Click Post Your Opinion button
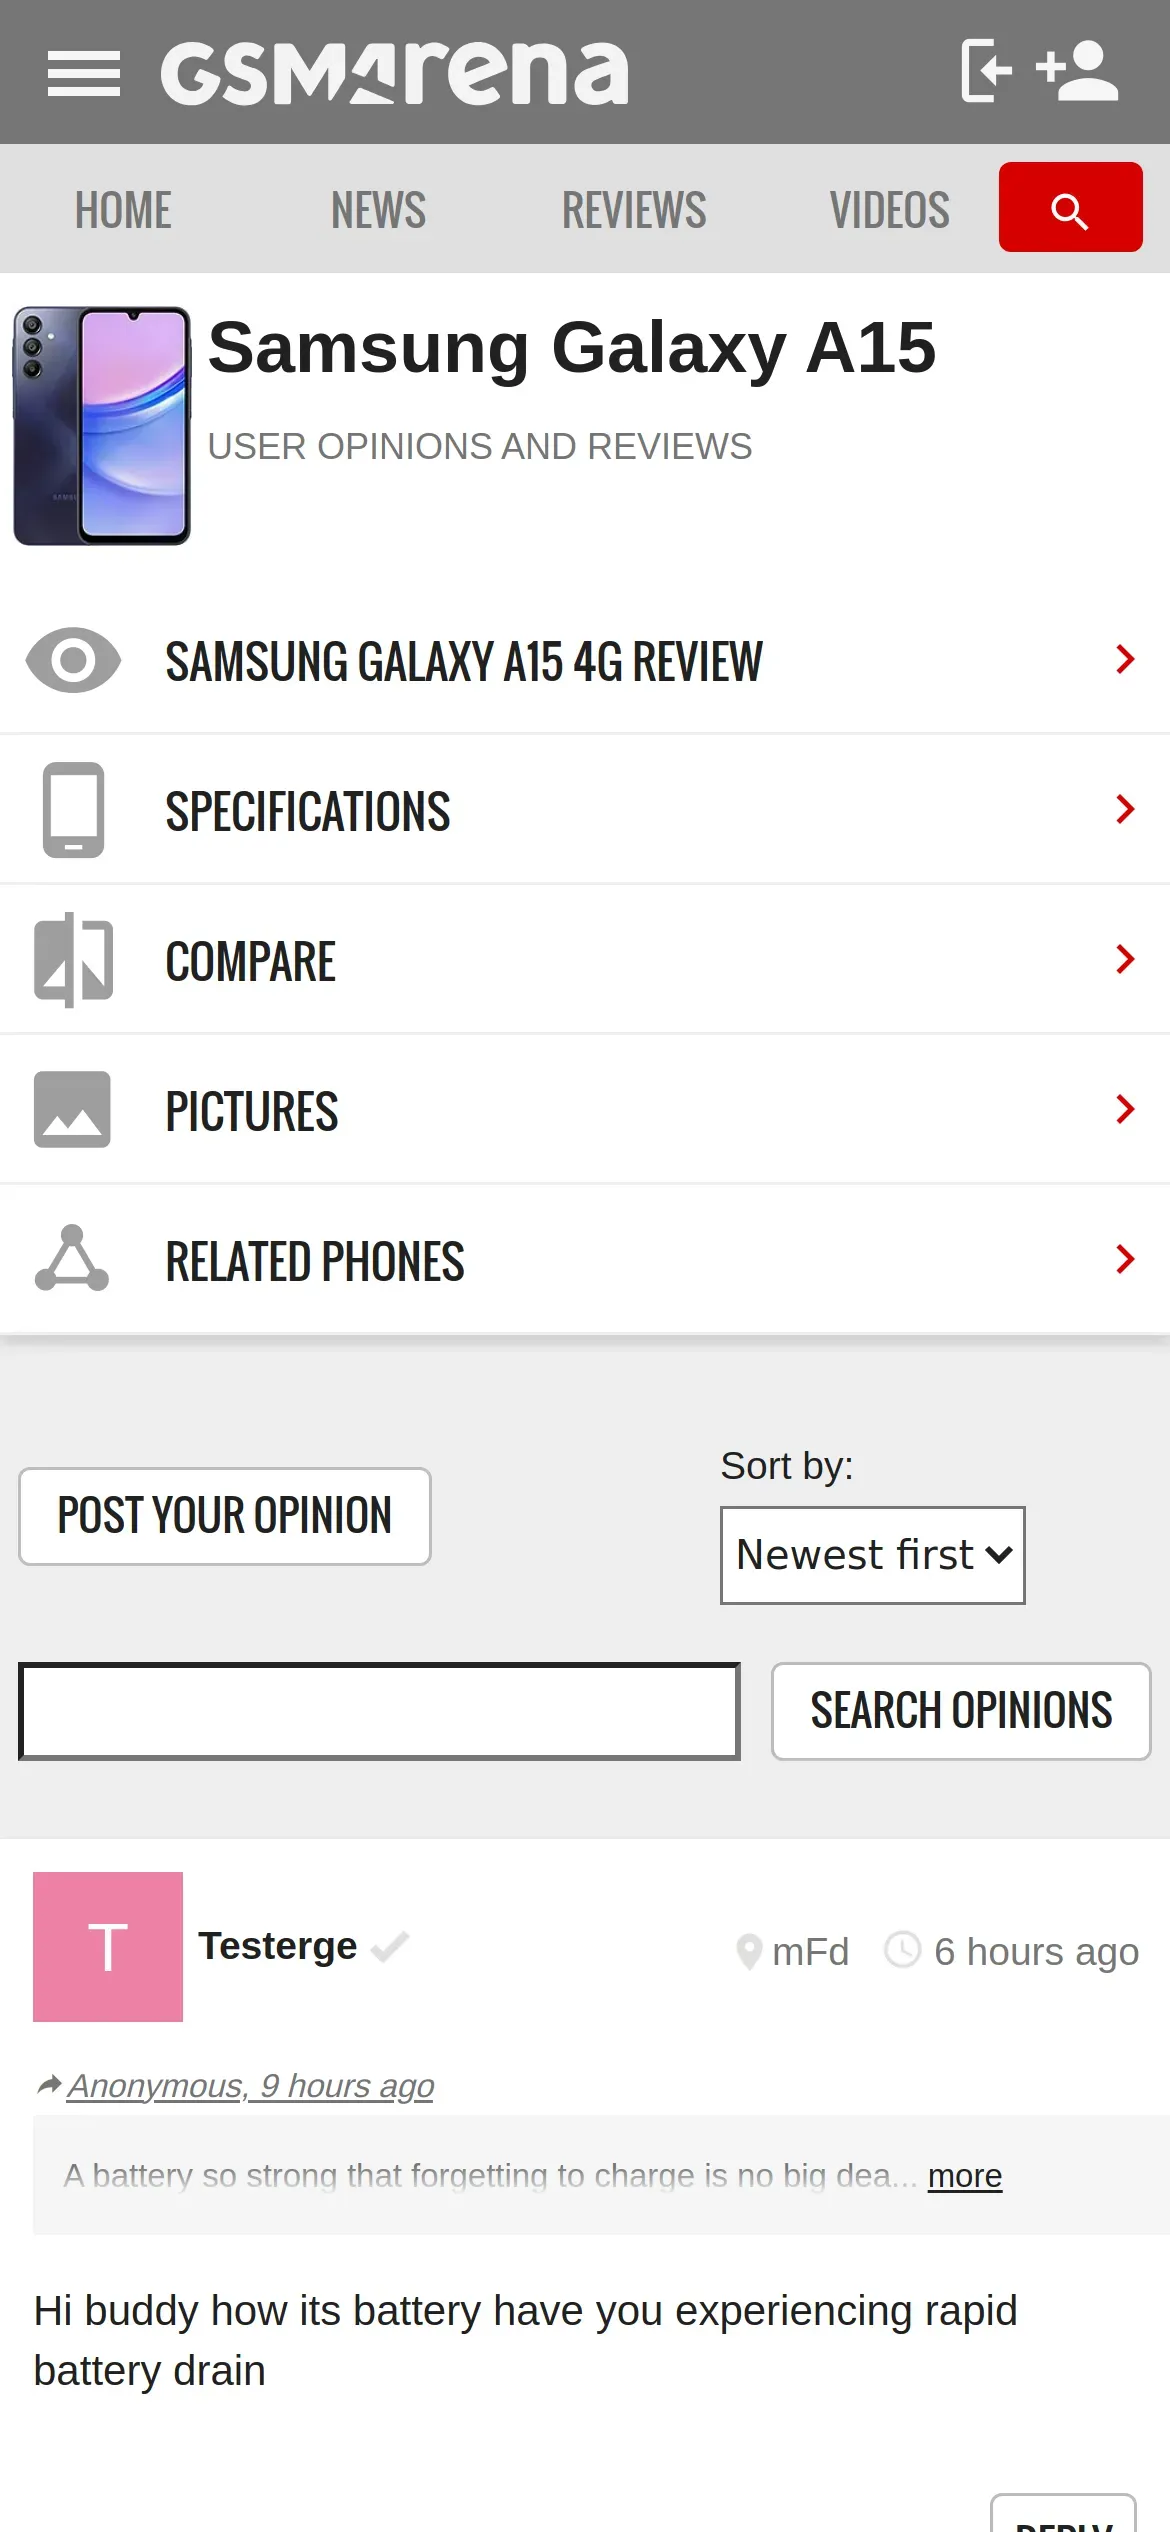Viewport: 1170px width, 2532px height. 225,1516
